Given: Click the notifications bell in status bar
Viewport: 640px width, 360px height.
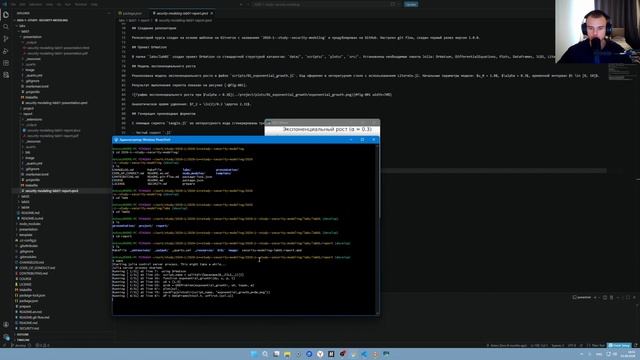Looking at the screenshot, I should click(x=635, y=345).
